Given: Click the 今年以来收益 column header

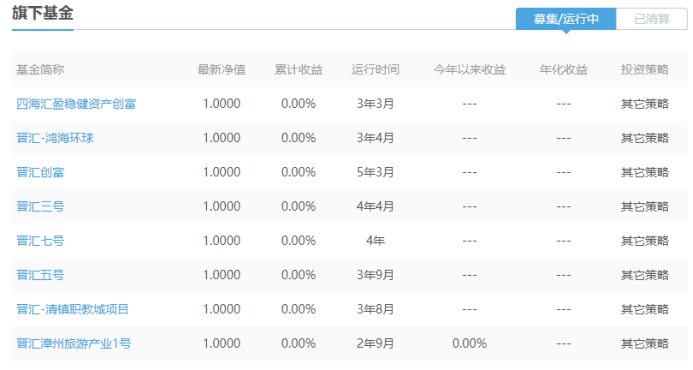Looking at the screenshot, I should click(469, 69).
